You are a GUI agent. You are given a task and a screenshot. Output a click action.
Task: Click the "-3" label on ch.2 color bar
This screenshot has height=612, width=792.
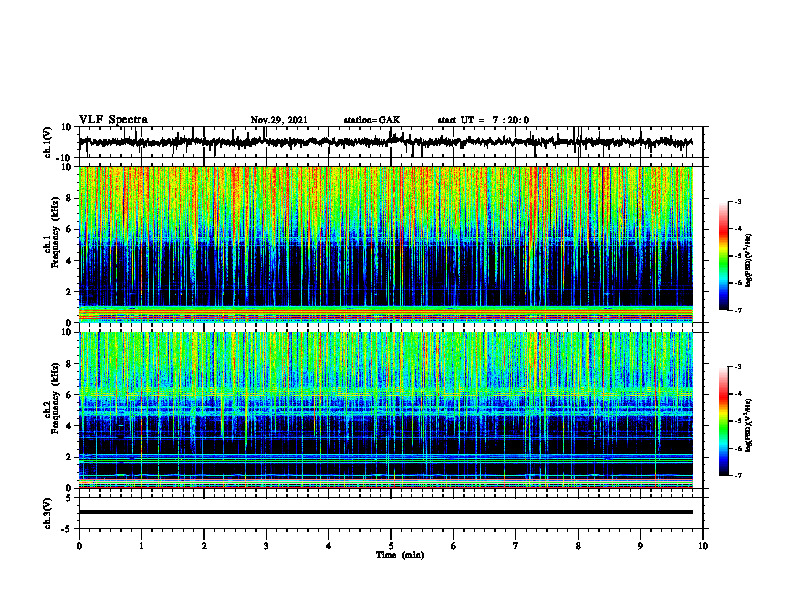click(x=737, y=367)
